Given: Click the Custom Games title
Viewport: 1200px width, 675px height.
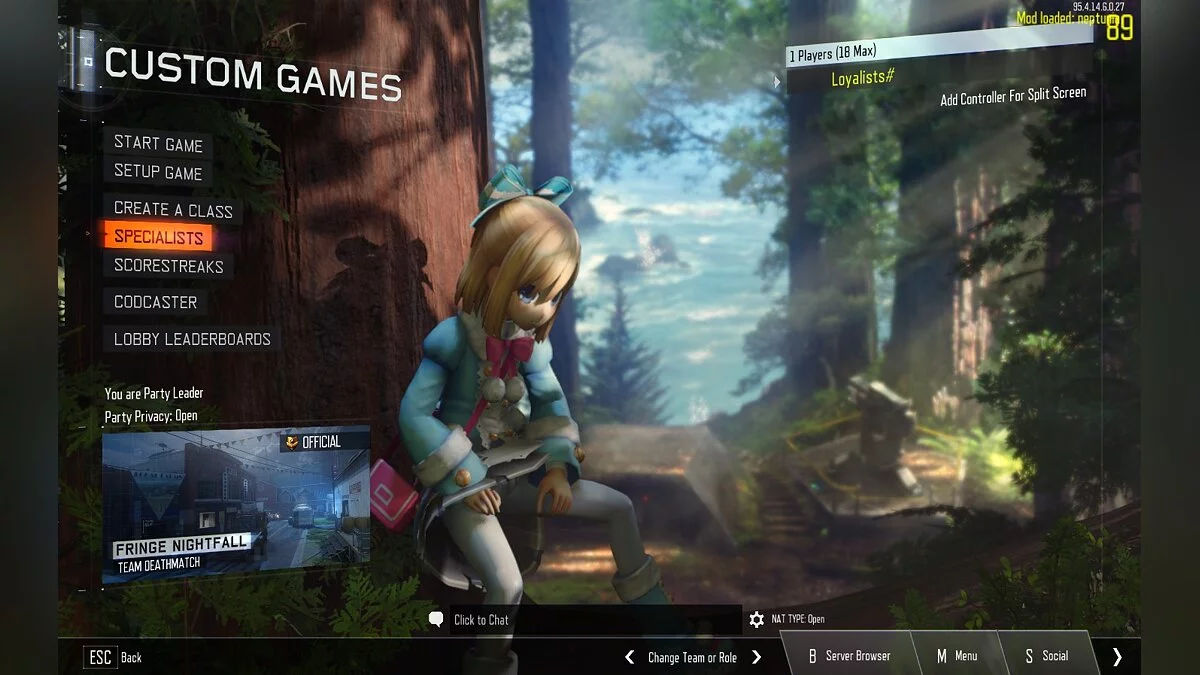Looking at the screenshot, I should (x=253, y=73).
